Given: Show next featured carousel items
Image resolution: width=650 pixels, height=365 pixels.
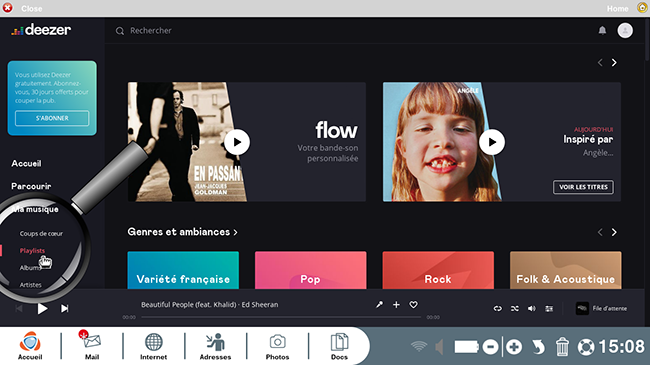Looking at the screenshot, I should coord(614,63).
